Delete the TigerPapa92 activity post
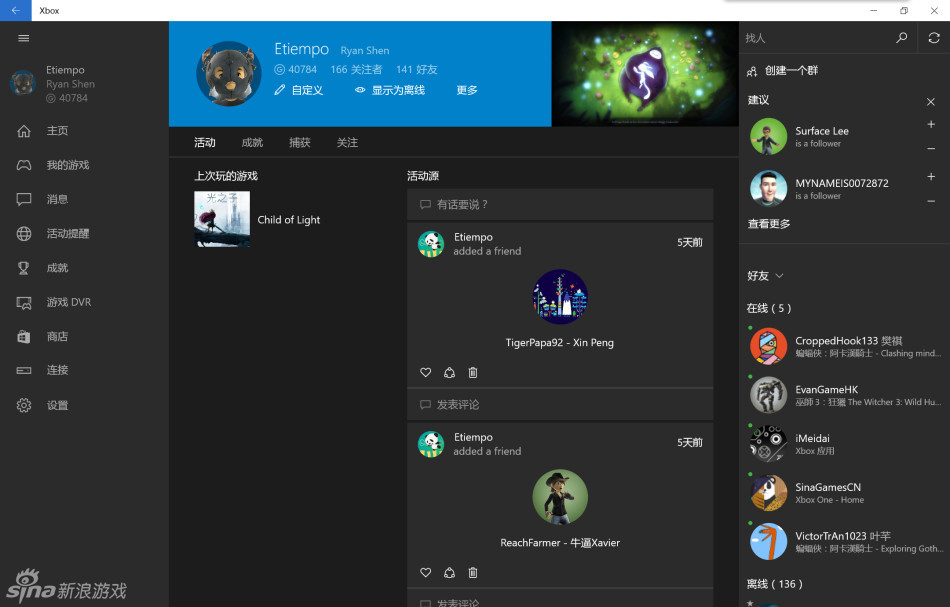950x607 pixels. 473,373
